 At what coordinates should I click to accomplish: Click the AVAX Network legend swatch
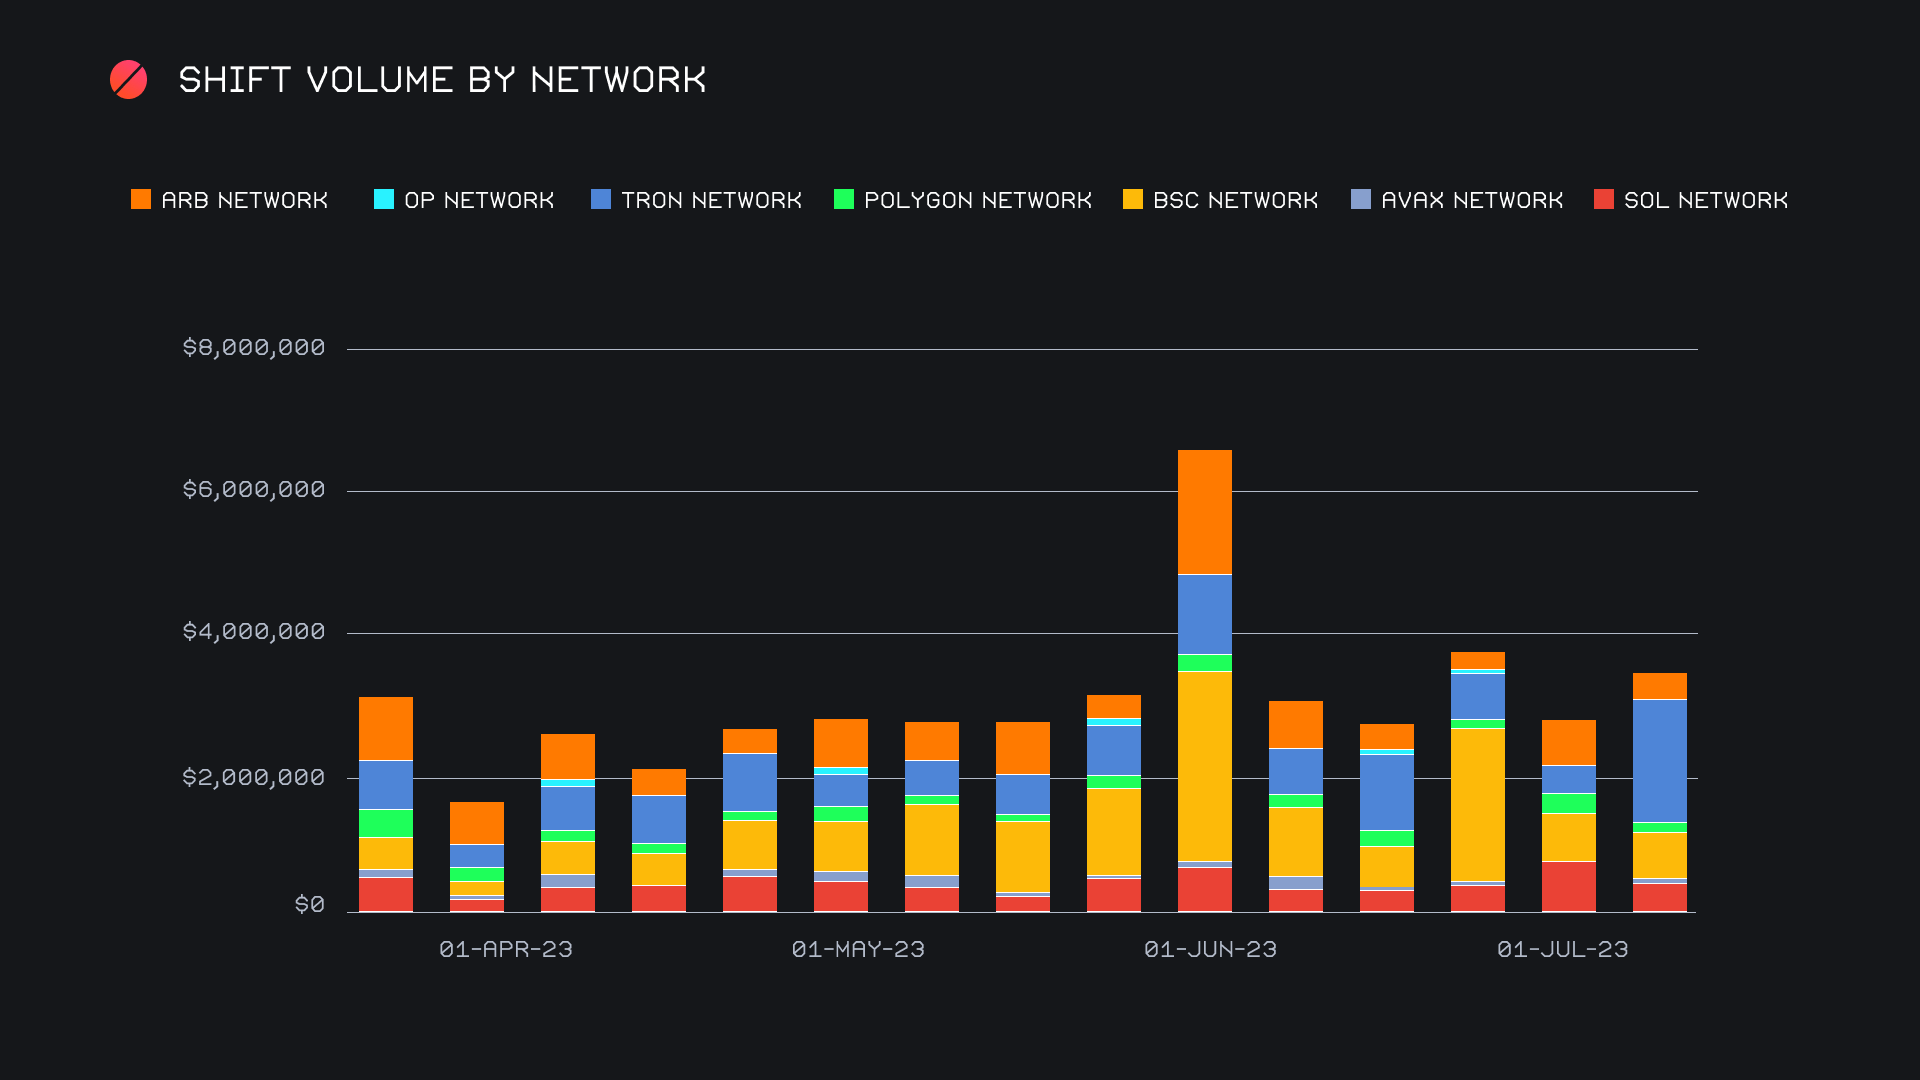[x=1361, y=199]
